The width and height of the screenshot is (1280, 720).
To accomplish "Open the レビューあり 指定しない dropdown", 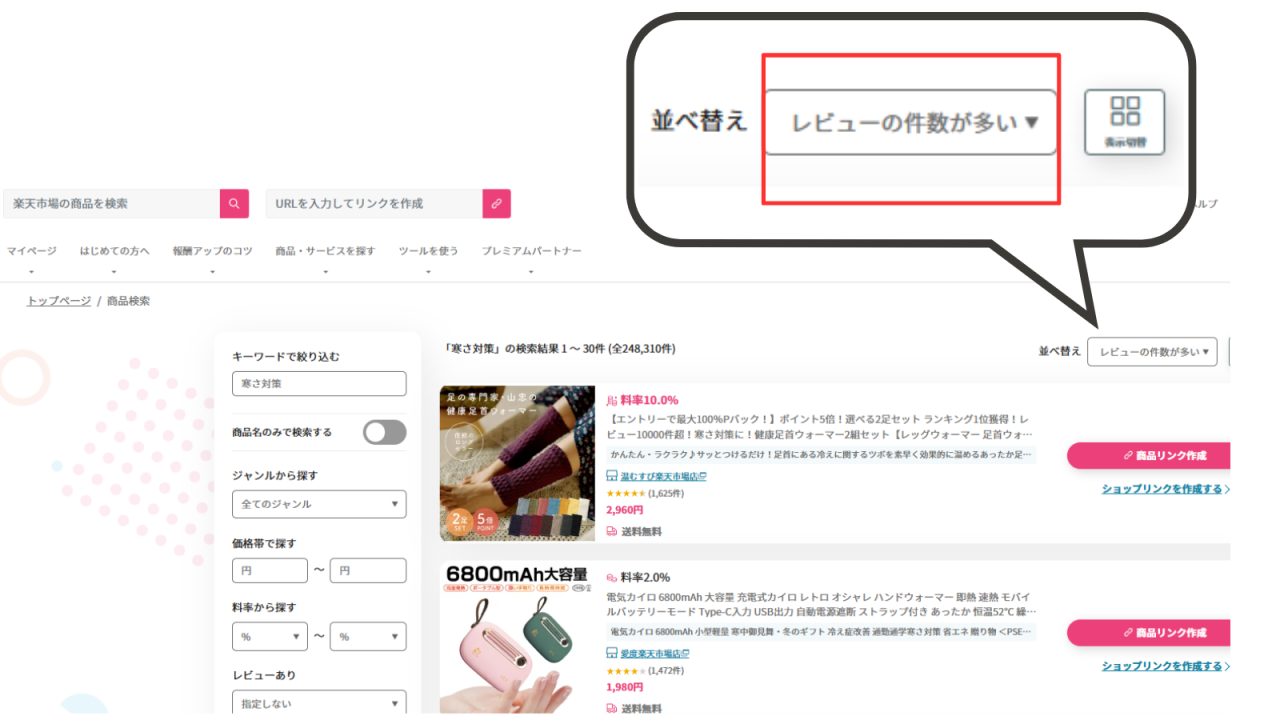I will (x=319, y=703).
